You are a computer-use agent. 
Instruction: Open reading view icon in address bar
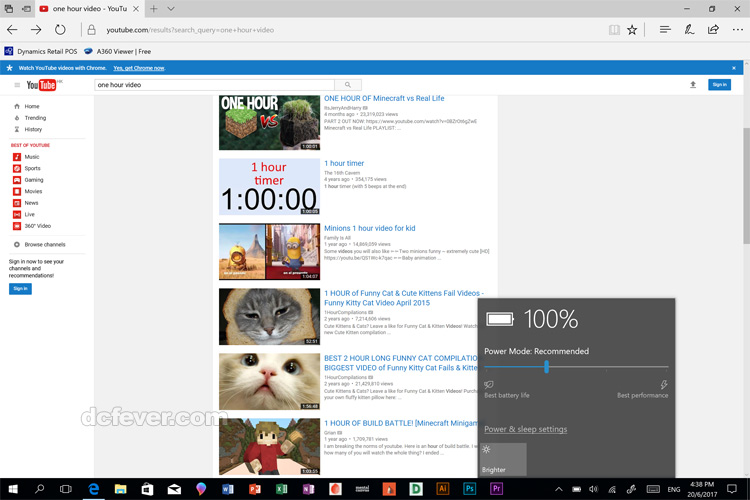point(614,30)
